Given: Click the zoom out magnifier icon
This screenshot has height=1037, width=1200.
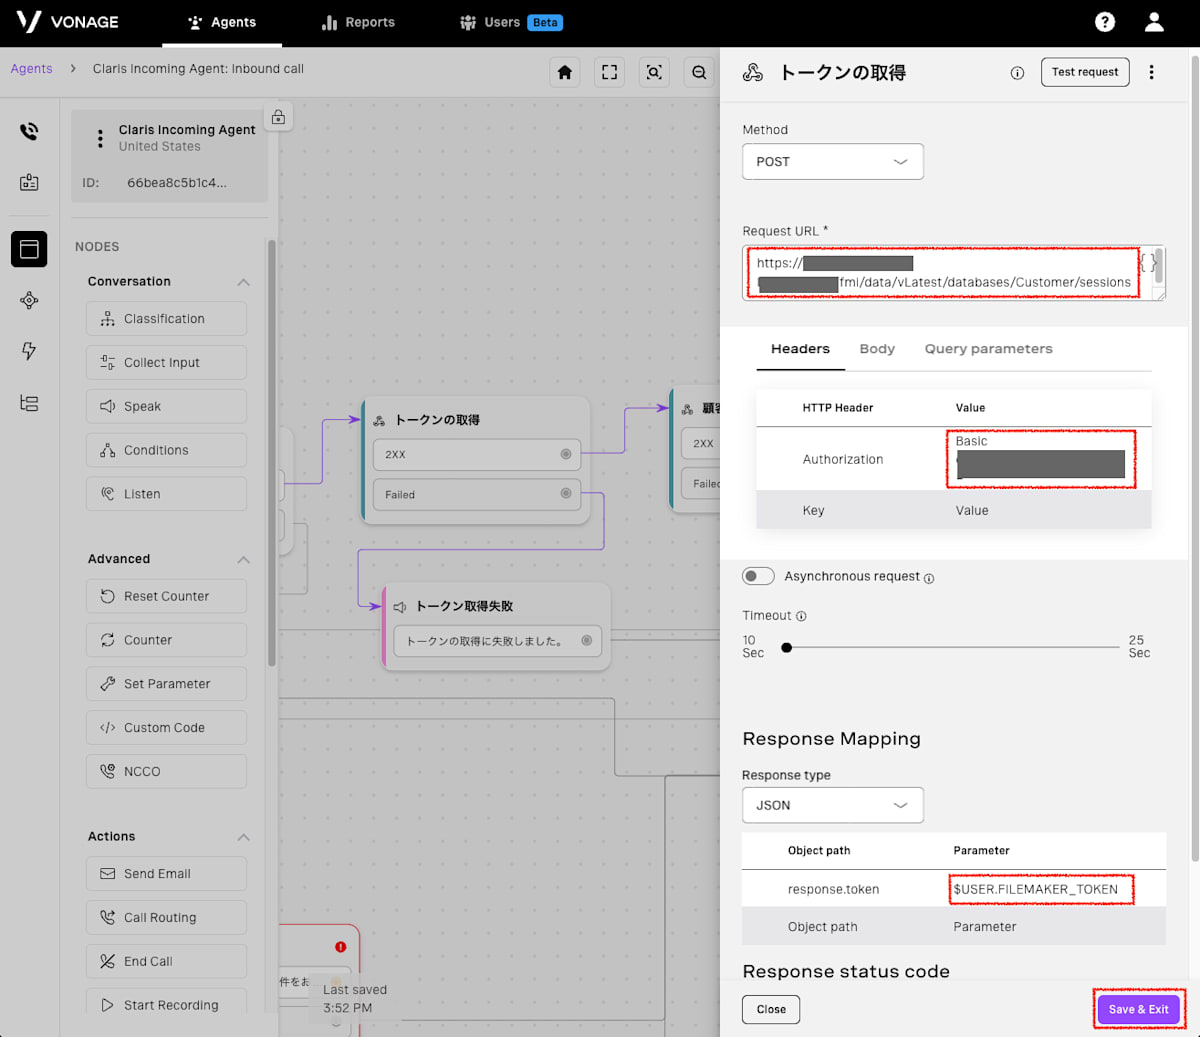Looking at the screenshot, I should click(699, 72).
